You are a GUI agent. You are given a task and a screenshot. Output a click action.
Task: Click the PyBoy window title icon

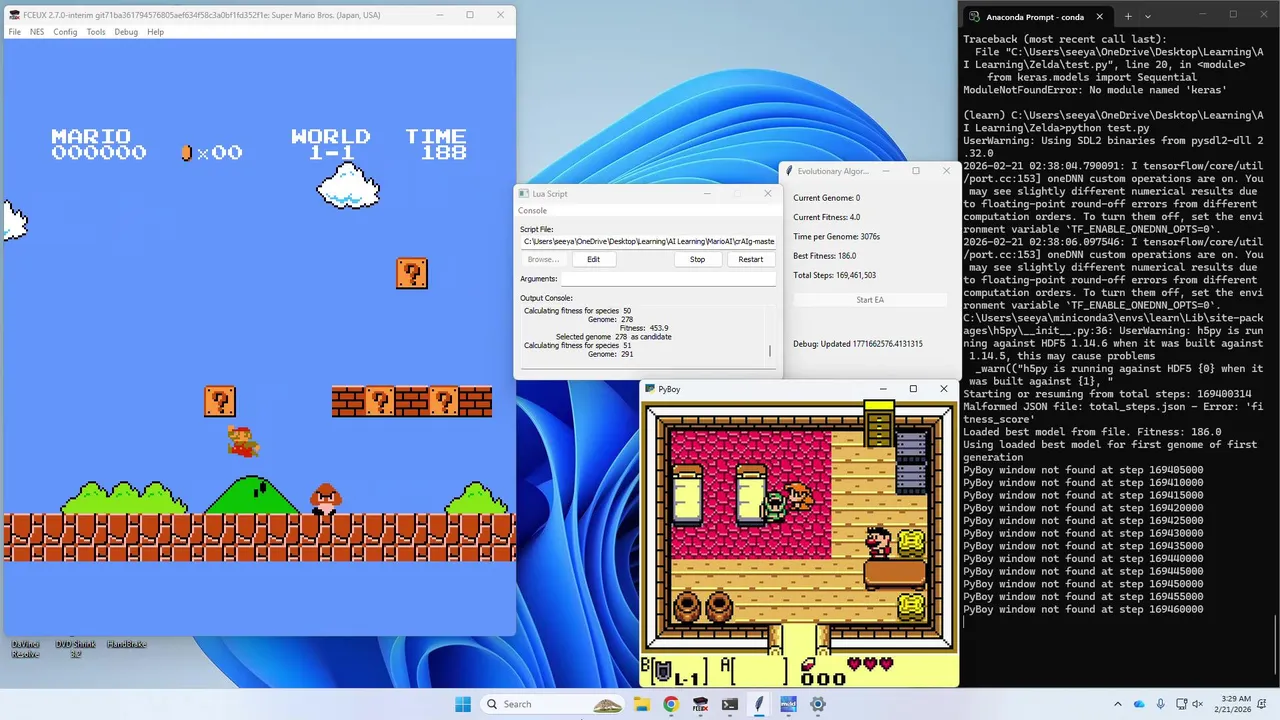(x=649, y=389)
